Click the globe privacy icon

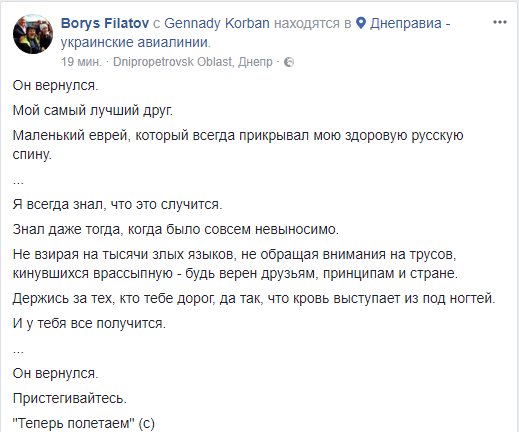point(289,62)
